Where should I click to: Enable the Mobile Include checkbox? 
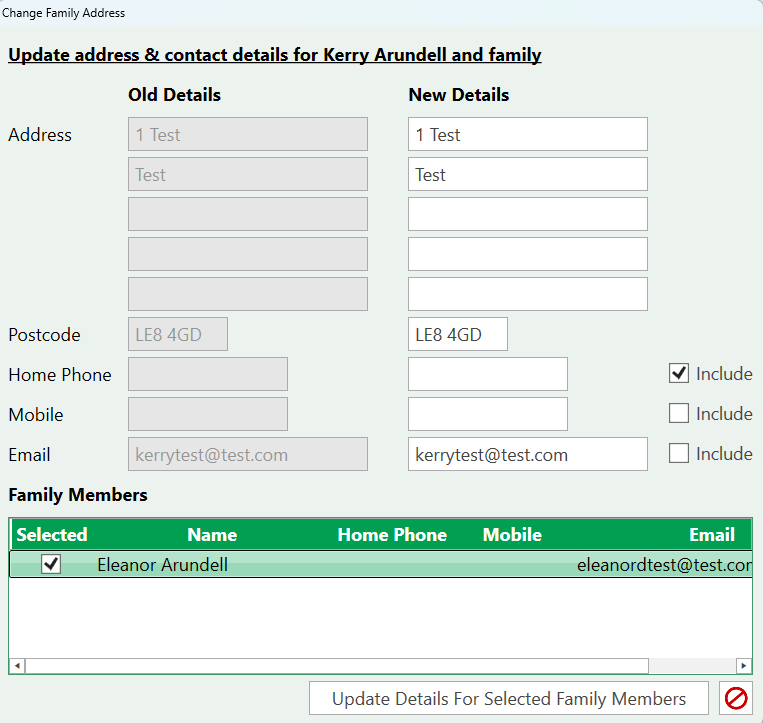pyautogui.click(x=679, y=414)
